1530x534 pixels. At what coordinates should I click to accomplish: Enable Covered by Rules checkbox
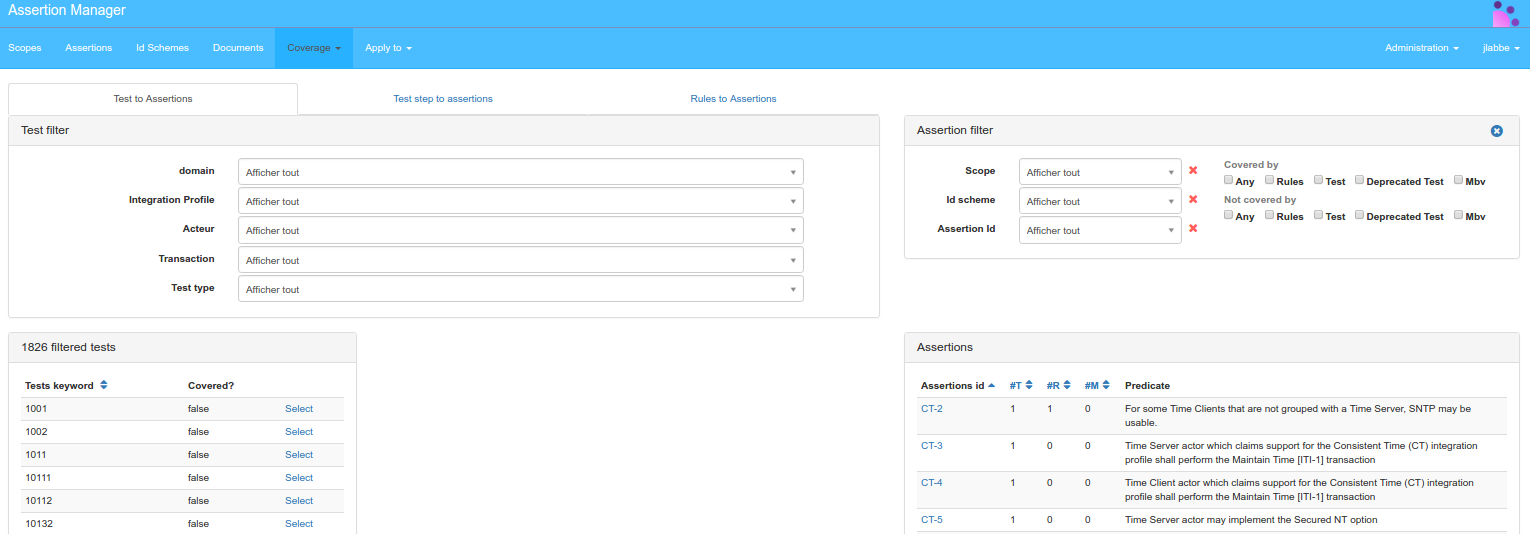click(1269, 180)
